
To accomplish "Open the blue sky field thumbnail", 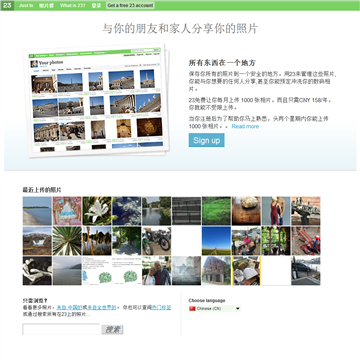I will tap(216, 241).
